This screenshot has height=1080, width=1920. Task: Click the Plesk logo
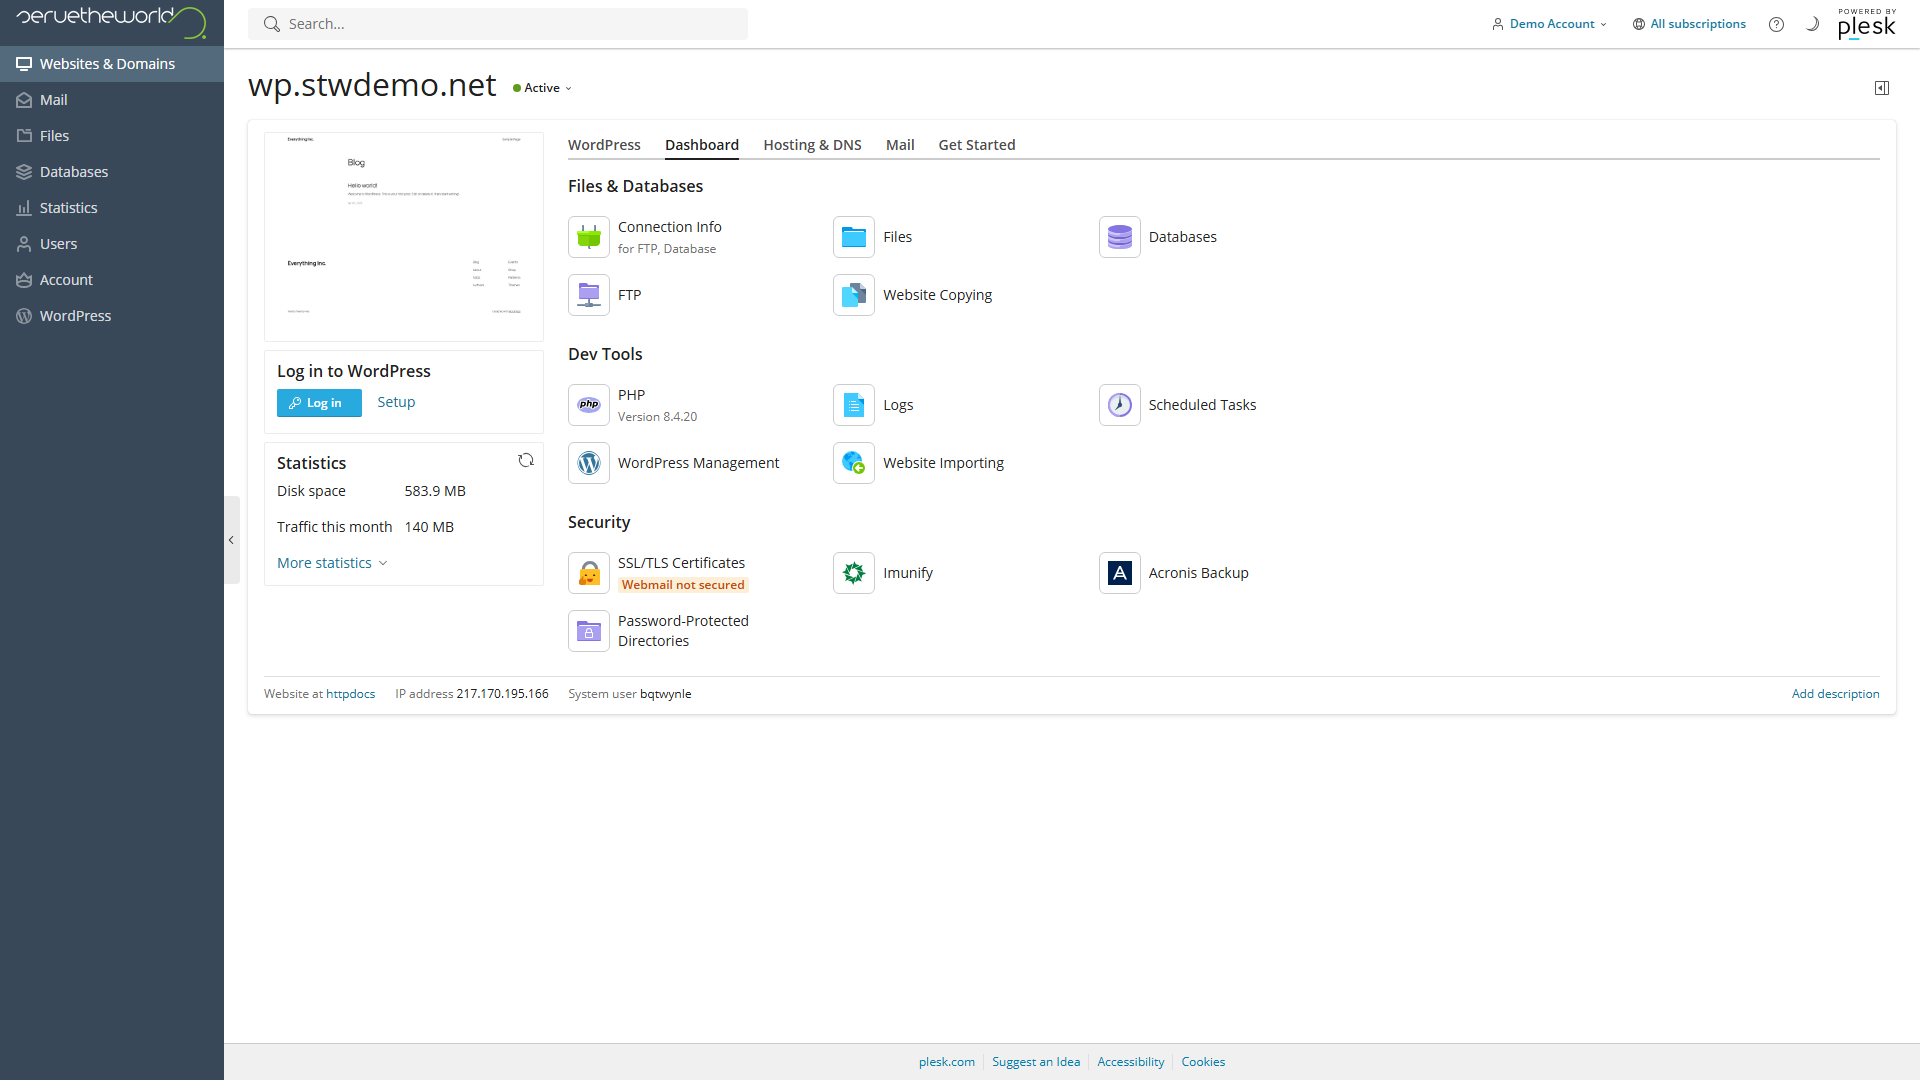(x=1867, y=23)
